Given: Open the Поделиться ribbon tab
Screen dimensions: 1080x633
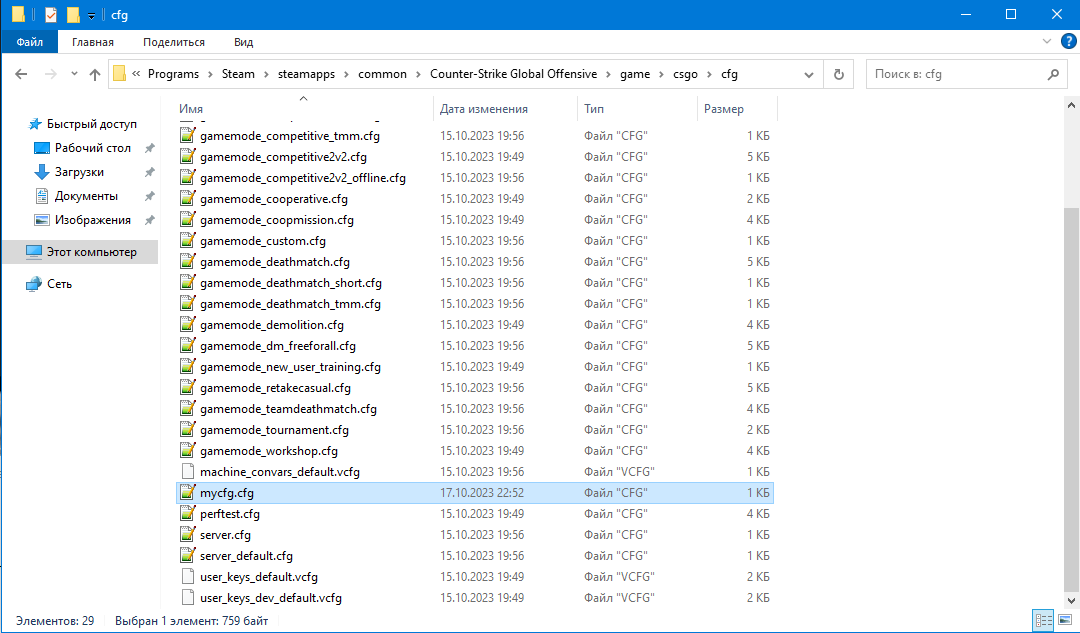Looking at the screenshot, I should click(x=174, y=42).
